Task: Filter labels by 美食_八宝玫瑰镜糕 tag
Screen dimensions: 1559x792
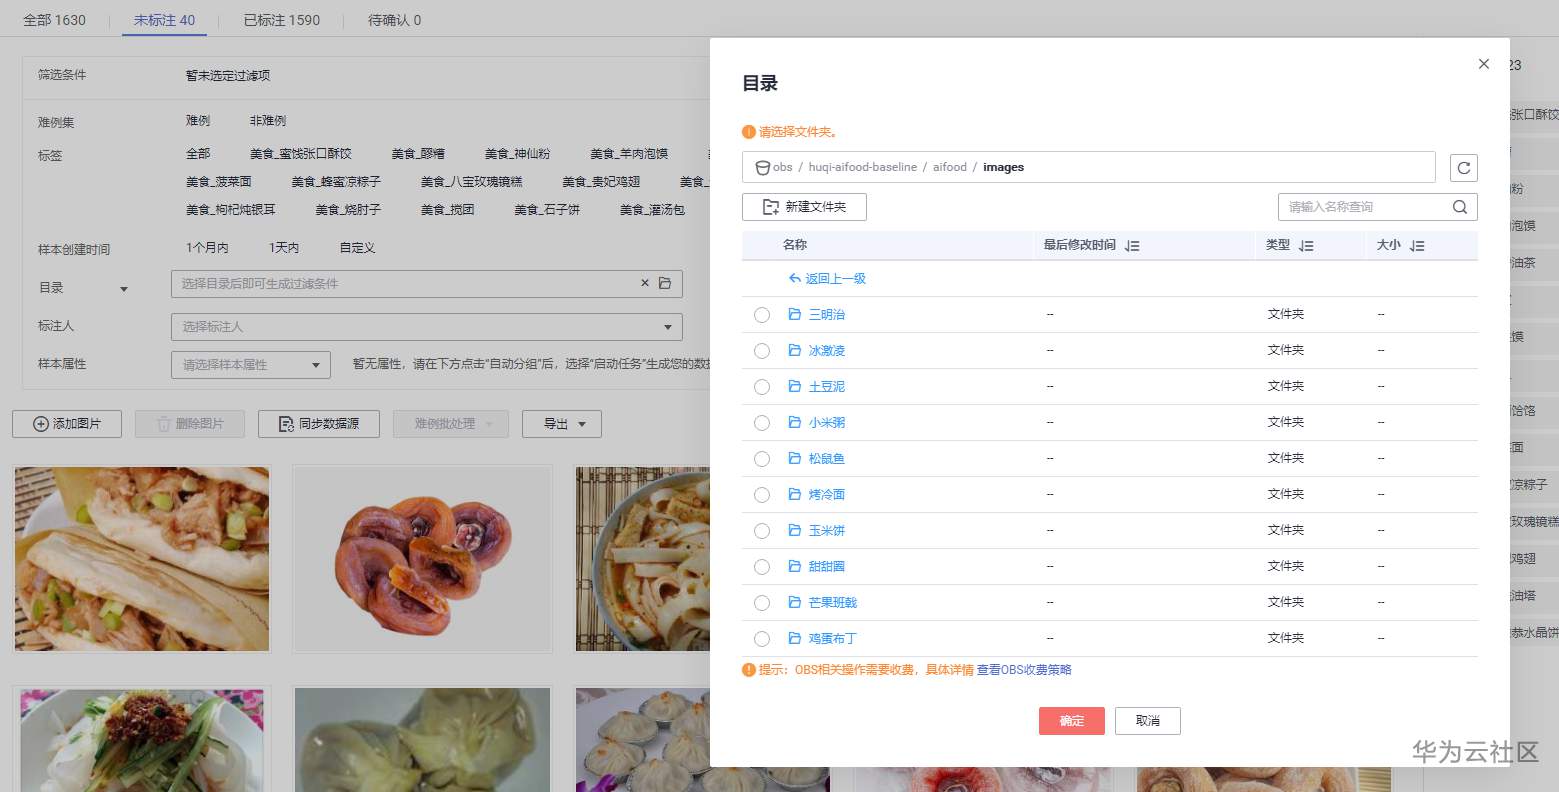Action: point(471,182)
